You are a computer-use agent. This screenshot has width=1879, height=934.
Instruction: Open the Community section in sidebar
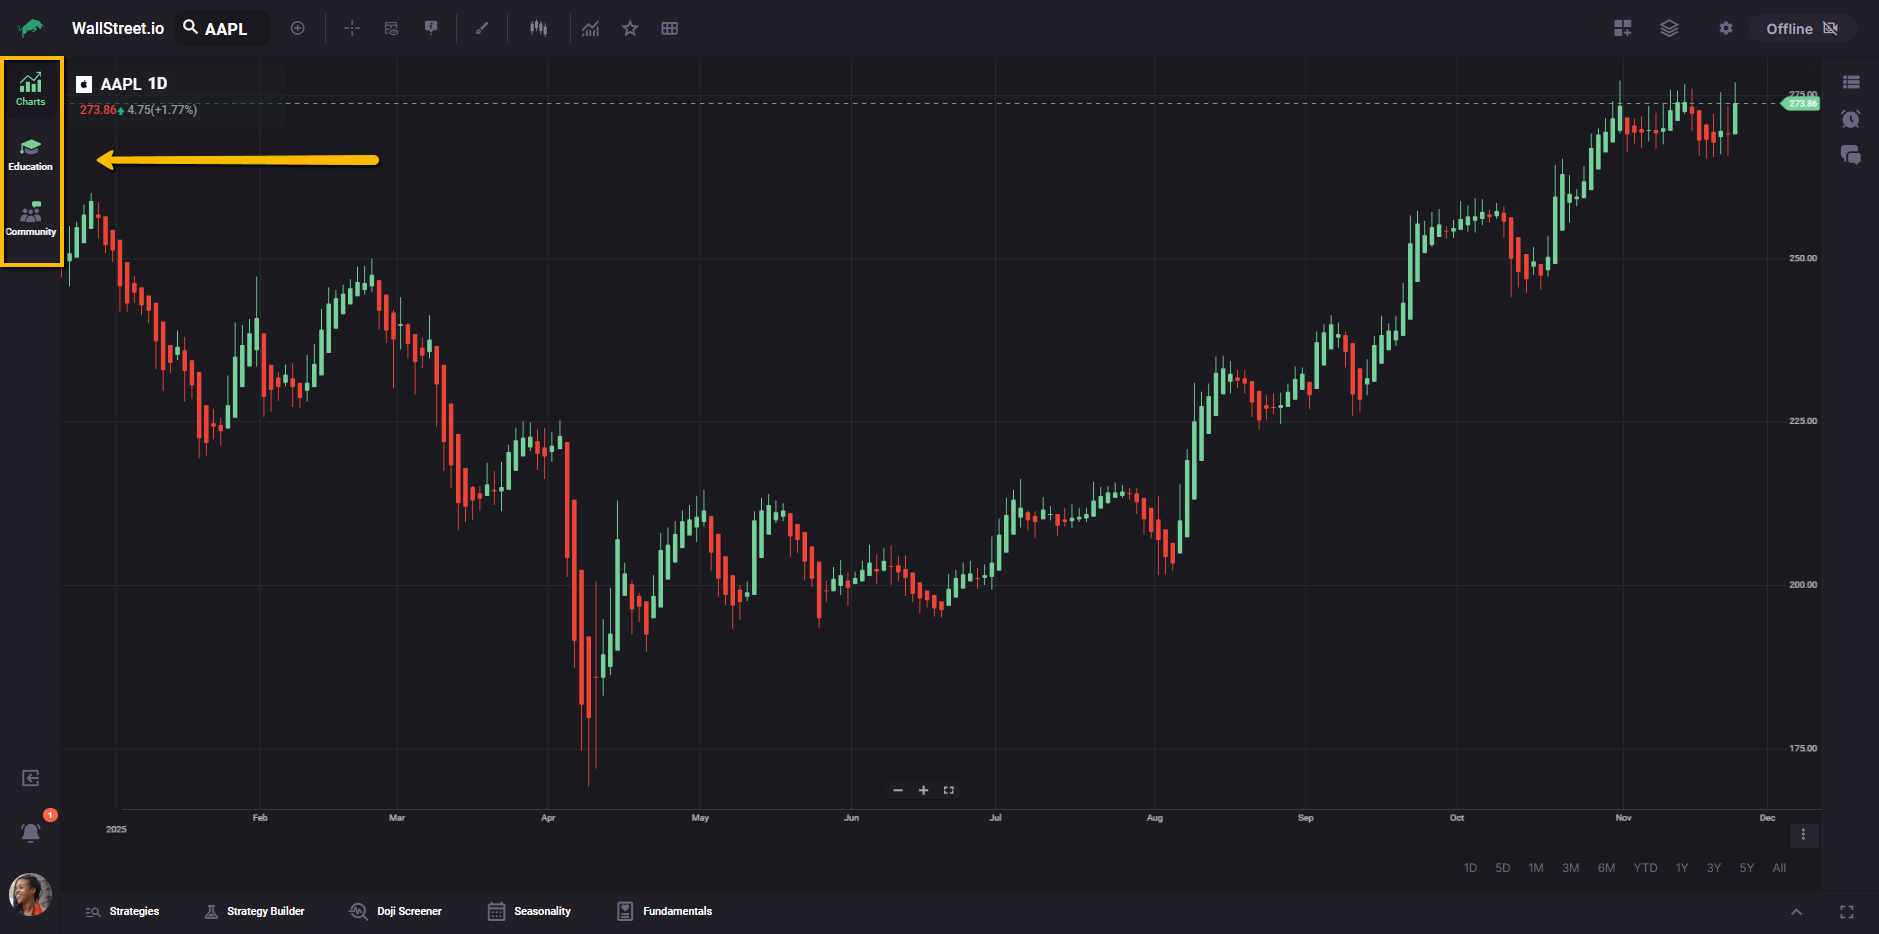coord(30,219)
